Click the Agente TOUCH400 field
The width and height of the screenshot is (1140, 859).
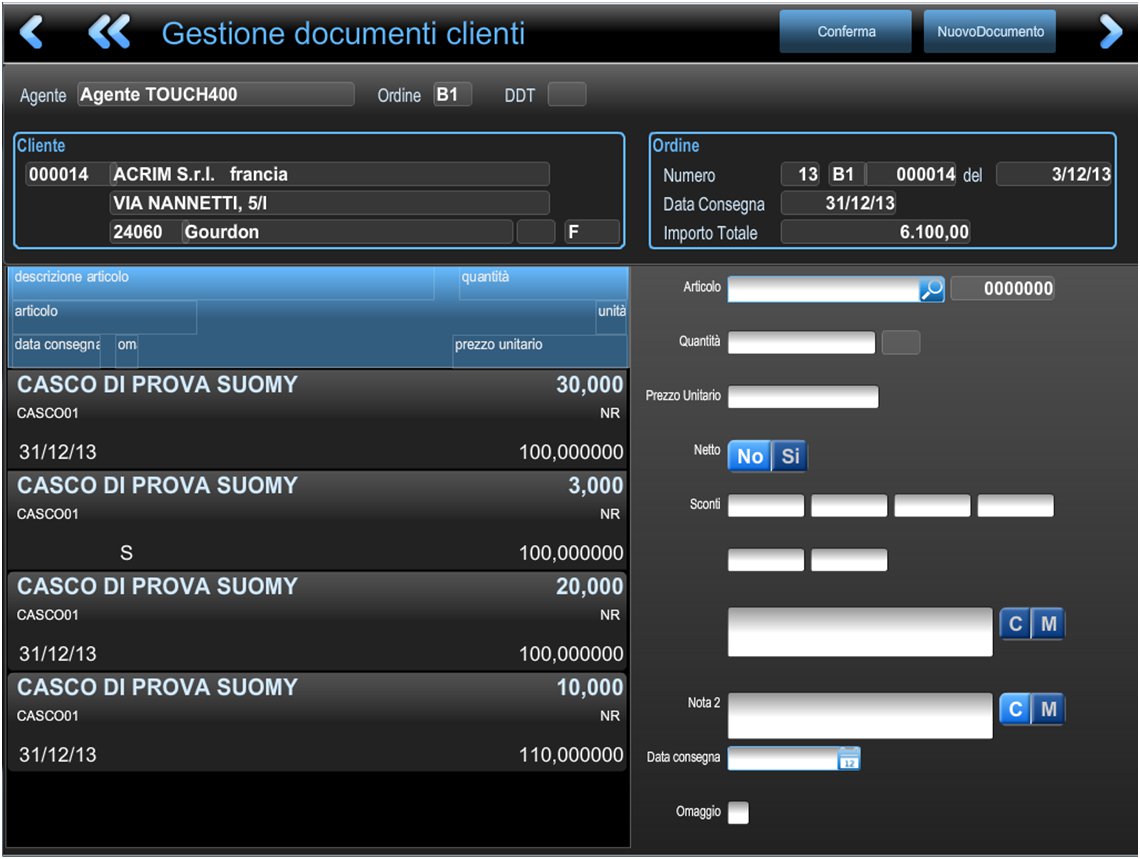pyautogui.click(x=216, y=94)
